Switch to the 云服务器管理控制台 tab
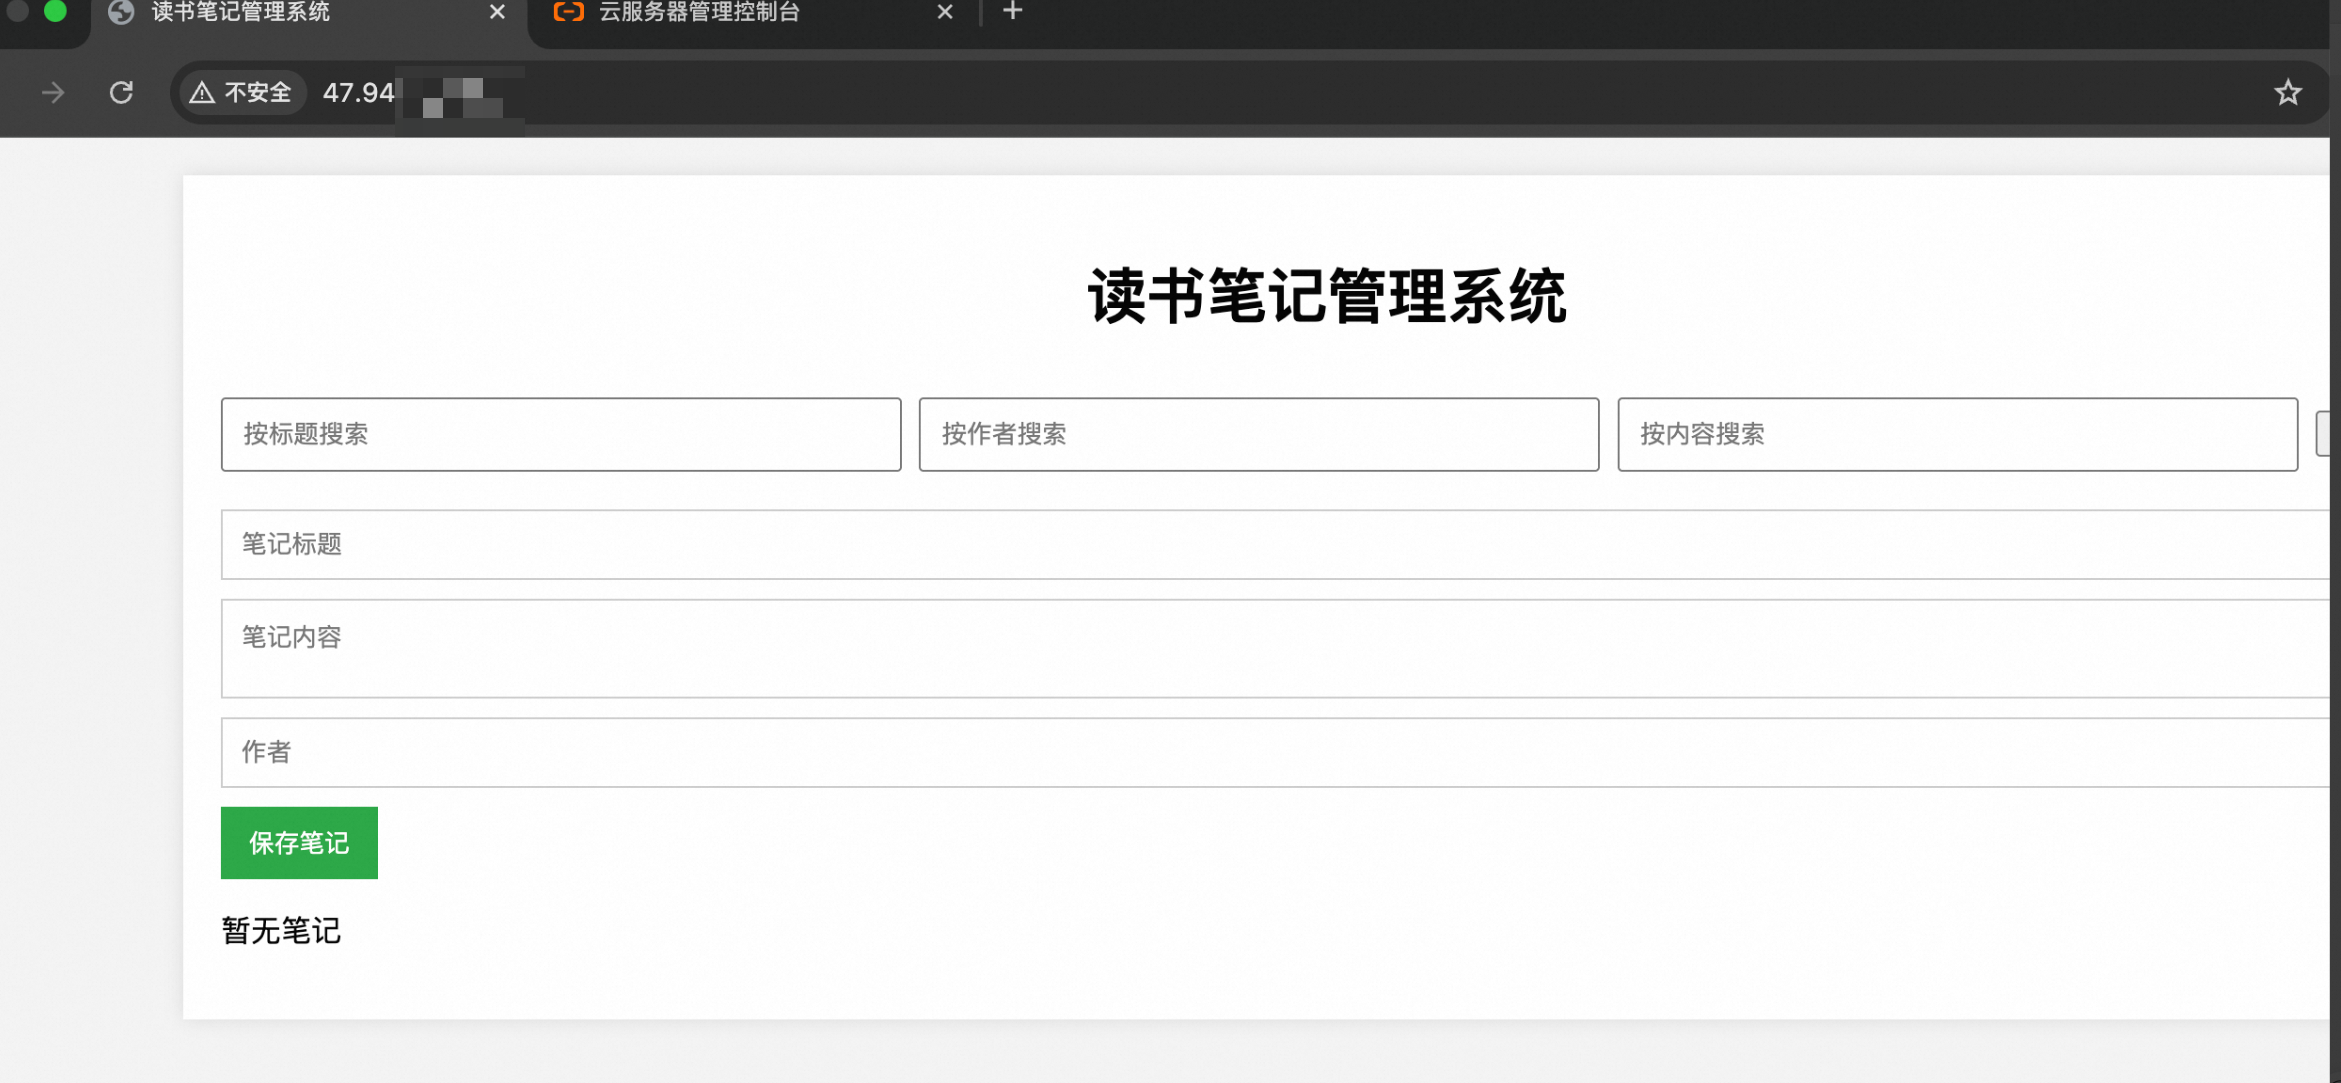Screen dimensions: 2341x1083 coord(740,12)
